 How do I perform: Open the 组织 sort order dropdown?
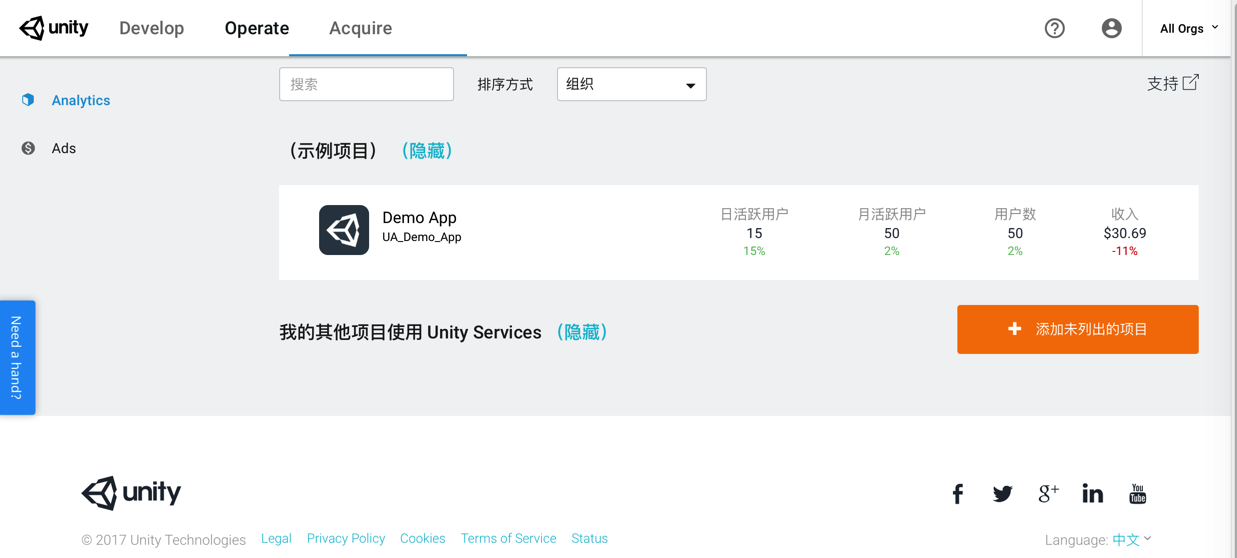[x=632, y=84]
